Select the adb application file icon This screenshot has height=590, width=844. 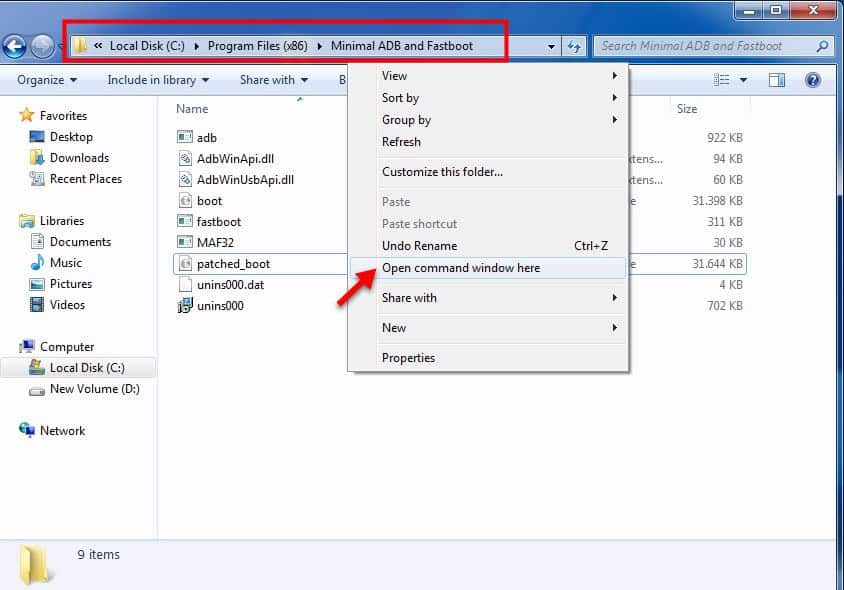(x=185, y=137)
